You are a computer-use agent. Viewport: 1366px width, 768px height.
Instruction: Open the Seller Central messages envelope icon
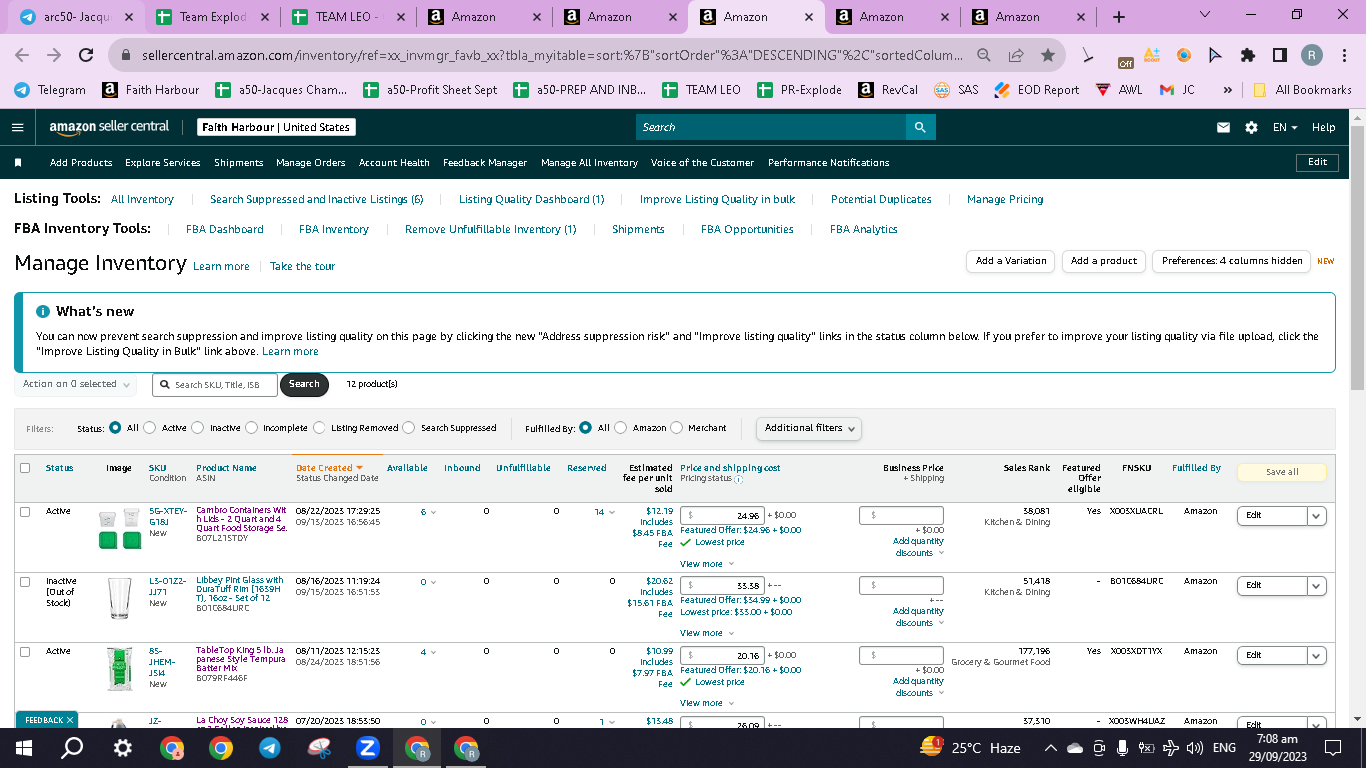1223,127
